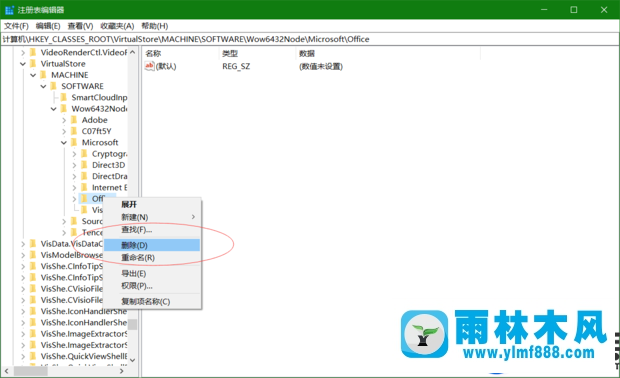Open the 查看(V) menu

coord(80,26)
